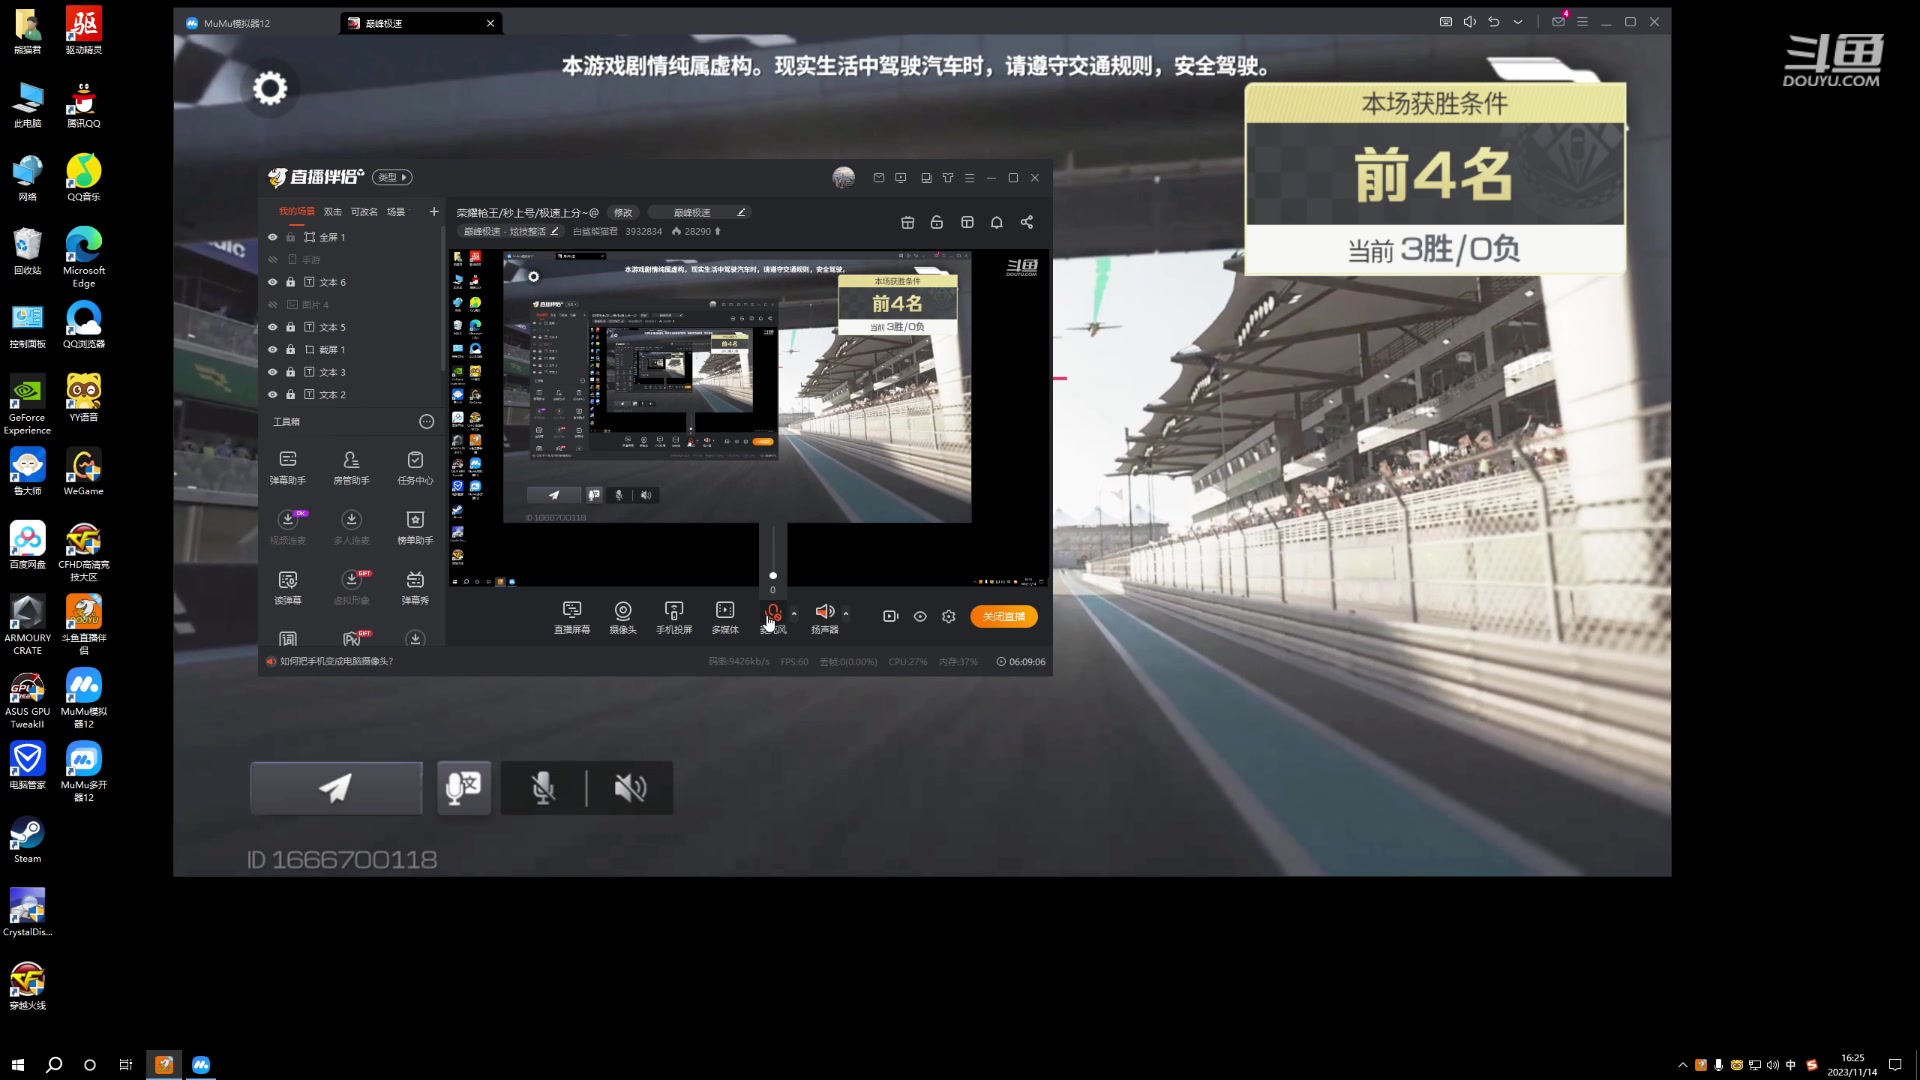Switch to 我的场景 tab
This screenshot has width=1920, height=1080.
(296, 211)
